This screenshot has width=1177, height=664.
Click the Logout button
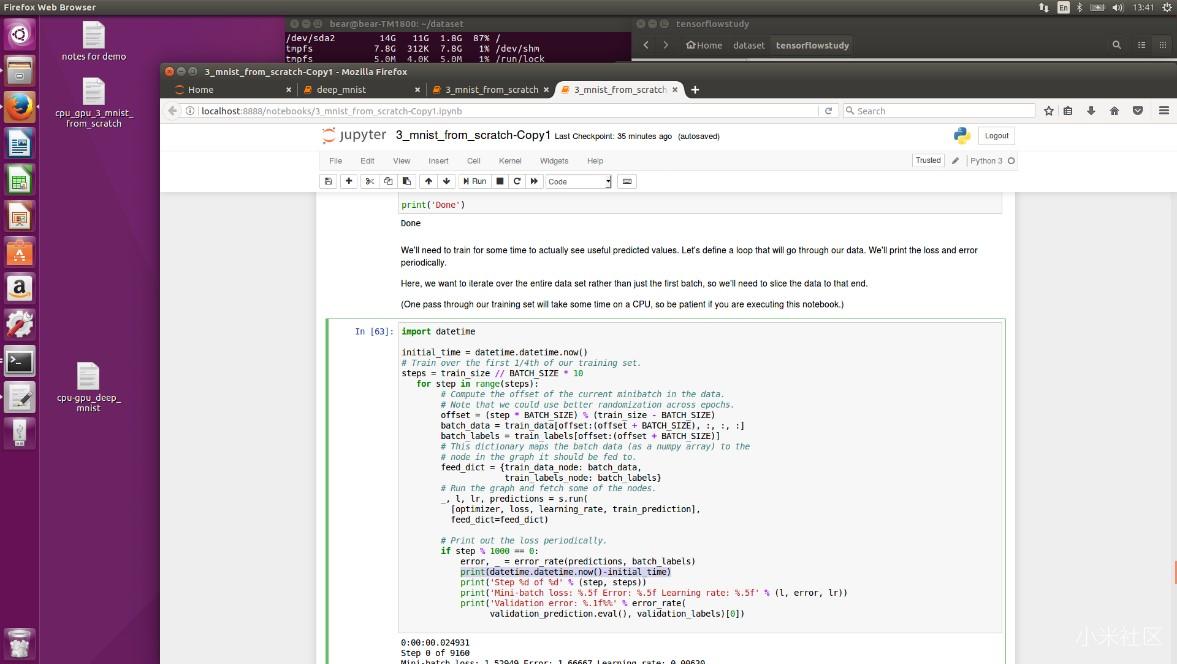pos(997,136)
